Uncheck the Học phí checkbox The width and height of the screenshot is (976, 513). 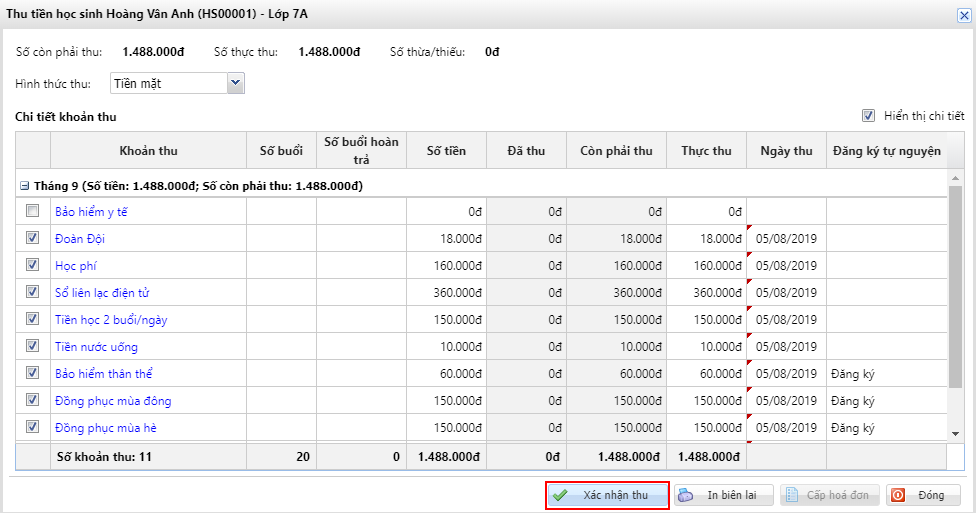coord(32,265)
